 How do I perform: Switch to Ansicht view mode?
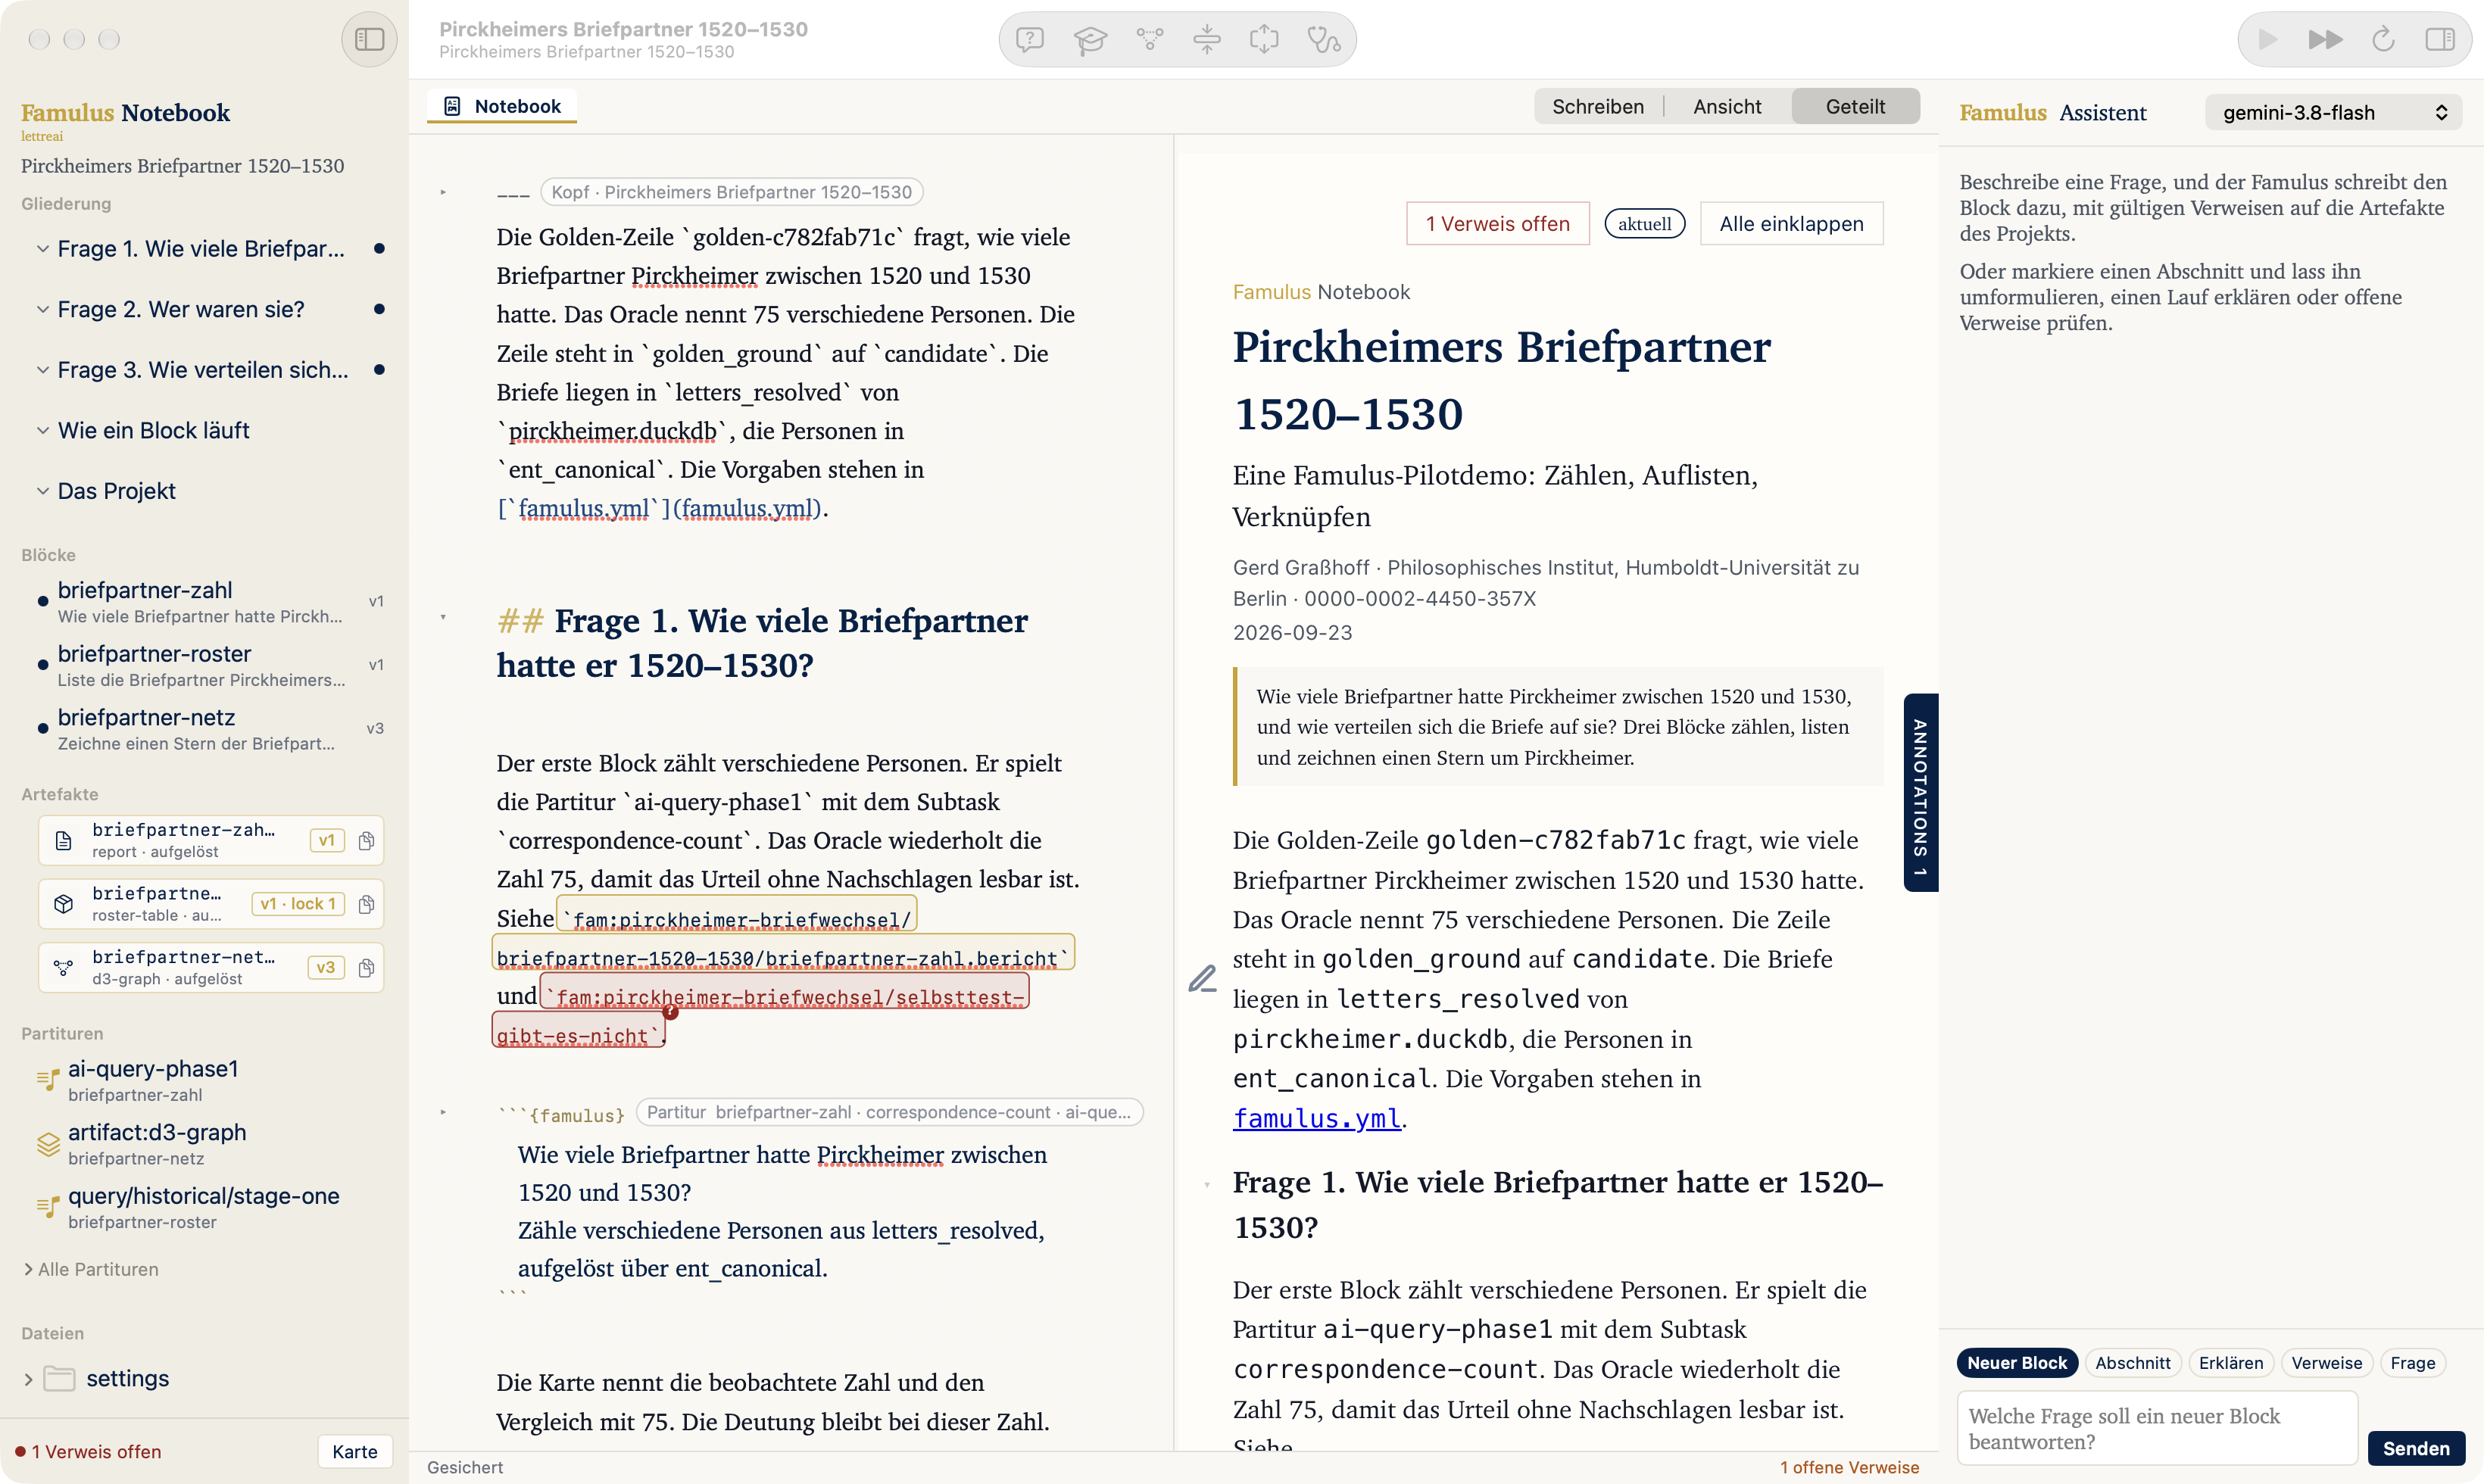(1727, 107)
